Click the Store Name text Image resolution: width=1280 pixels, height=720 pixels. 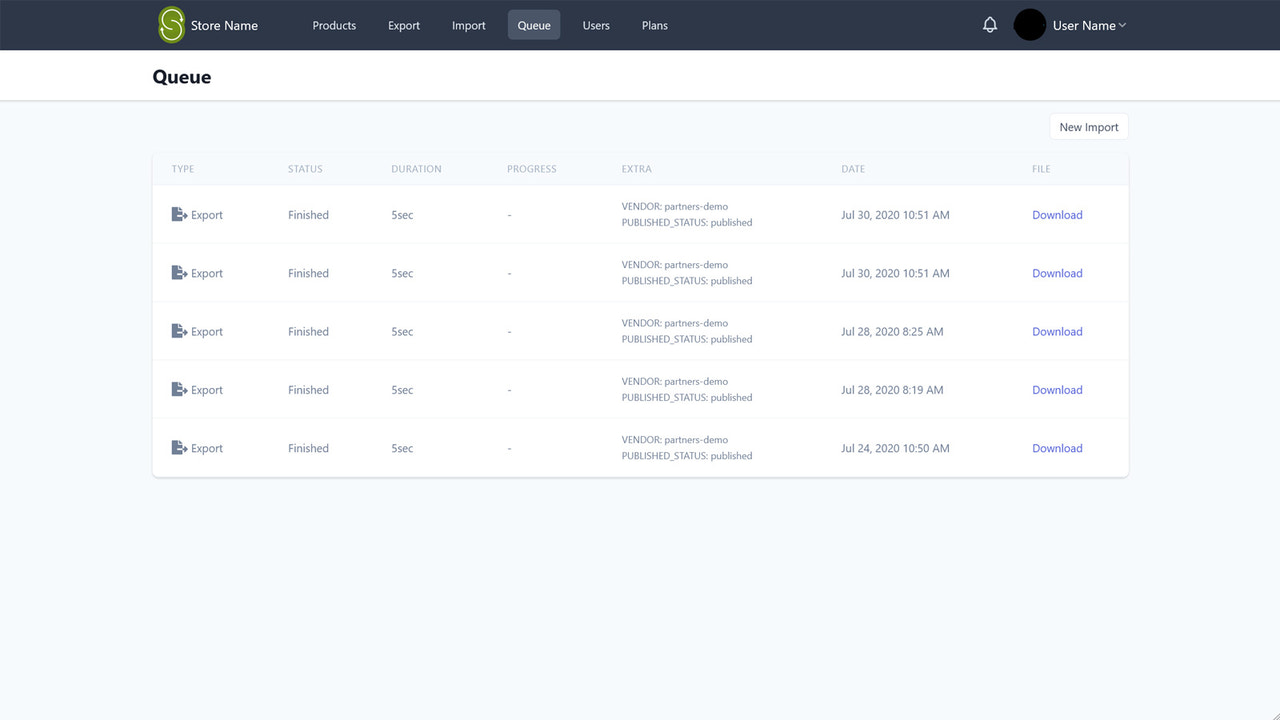224,26
